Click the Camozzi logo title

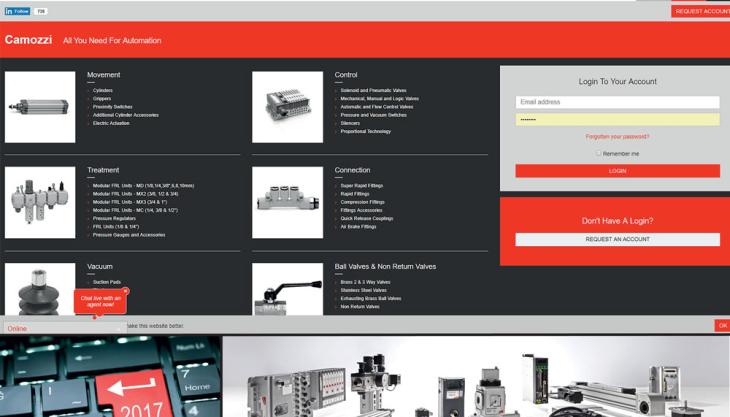[28, 40]
